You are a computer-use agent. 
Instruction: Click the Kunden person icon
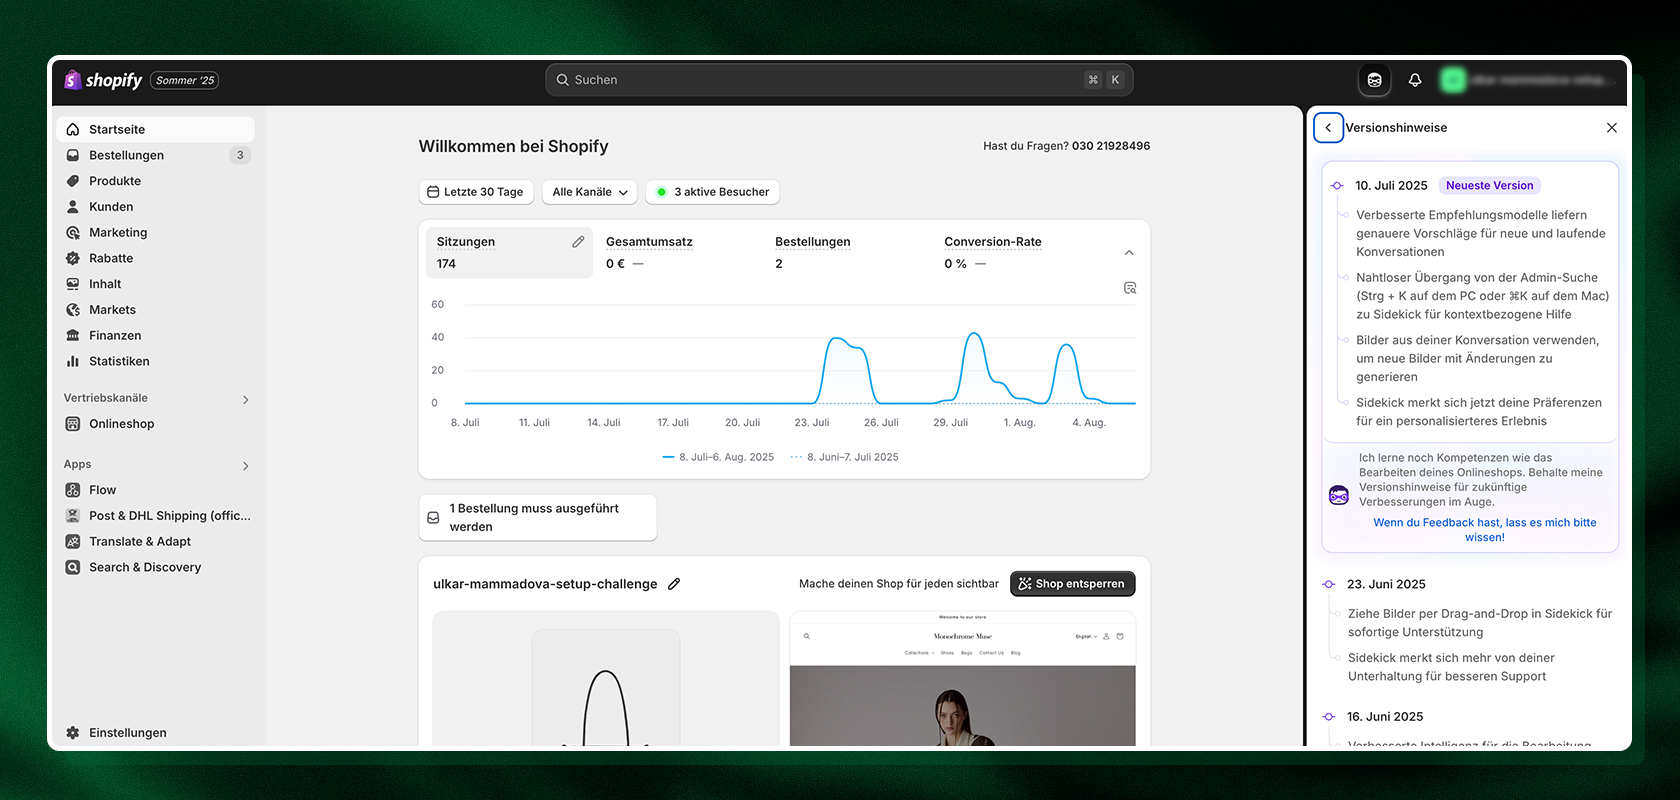tap(73, 207)
